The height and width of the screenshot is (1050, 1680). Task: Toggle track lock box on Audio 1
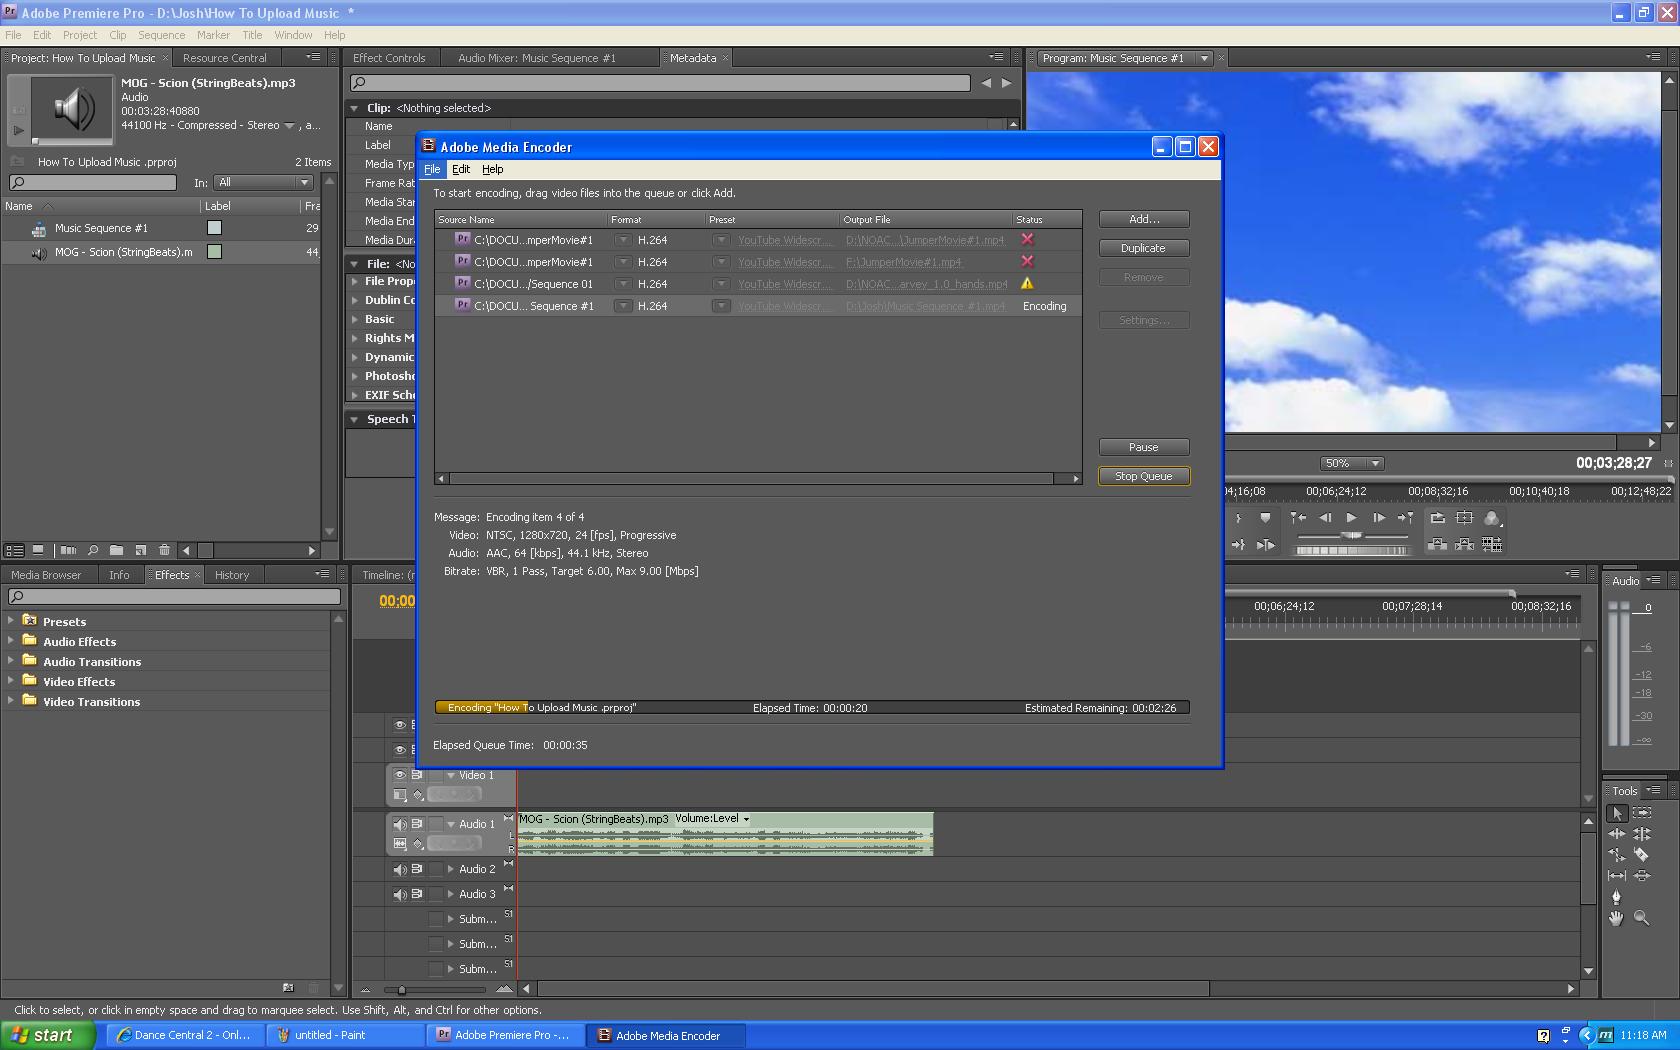436,824
